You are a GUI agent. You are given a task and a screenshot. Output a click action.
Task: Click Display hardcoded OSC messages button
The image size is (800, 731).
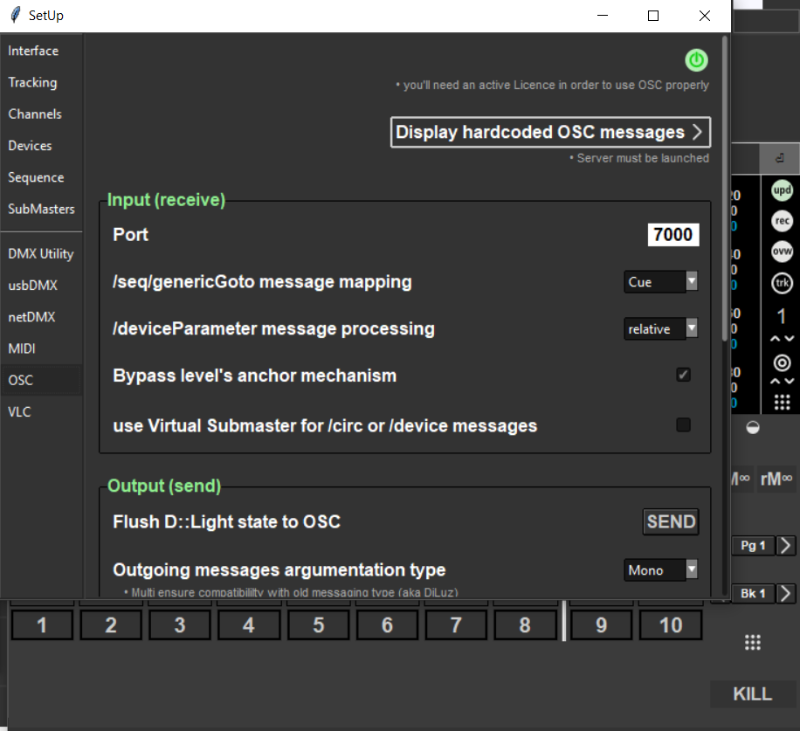point(550,132)
